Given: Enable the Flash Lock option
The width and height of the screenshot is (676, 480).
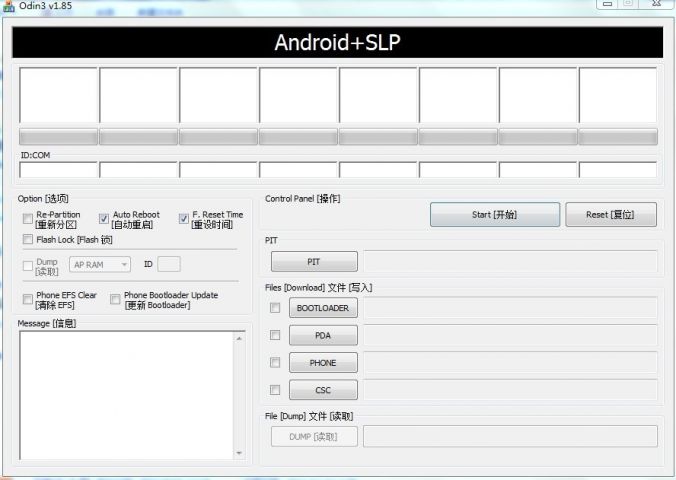Looking at the screenshot, I should pyautogui.click(x=27, y=239).
